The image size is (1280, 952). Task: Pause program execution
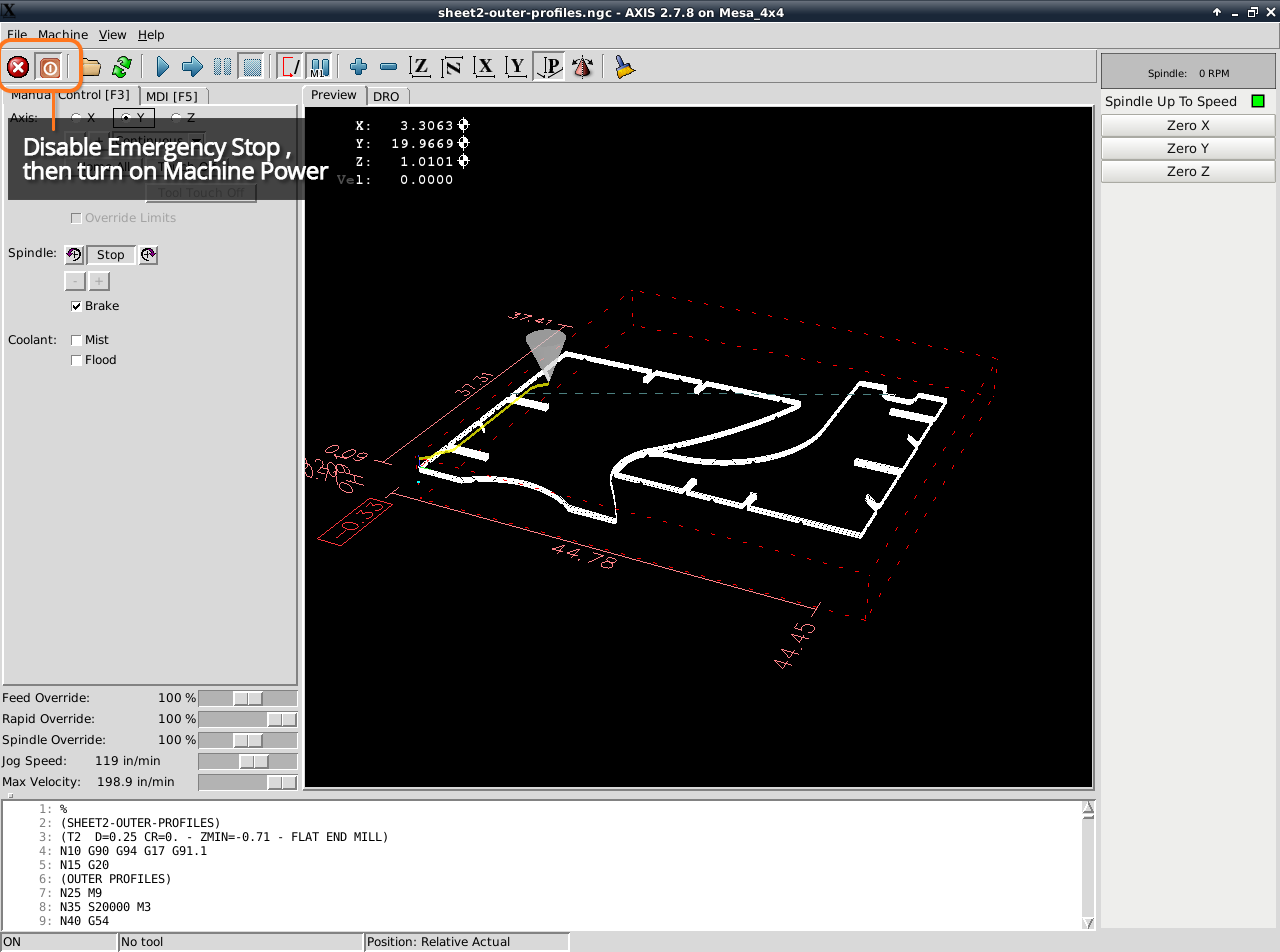(223, 67)
